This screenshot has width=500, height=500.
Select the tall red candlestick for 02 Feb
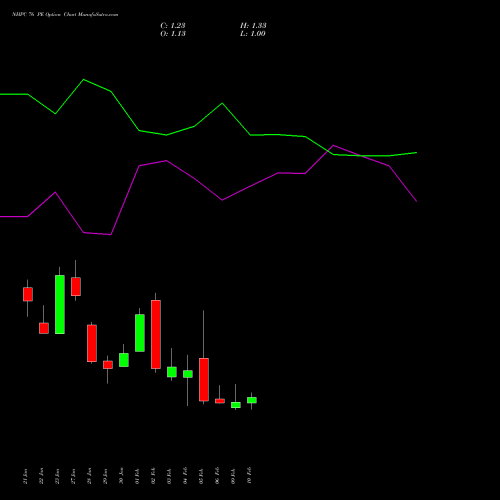tap(156, 334)
